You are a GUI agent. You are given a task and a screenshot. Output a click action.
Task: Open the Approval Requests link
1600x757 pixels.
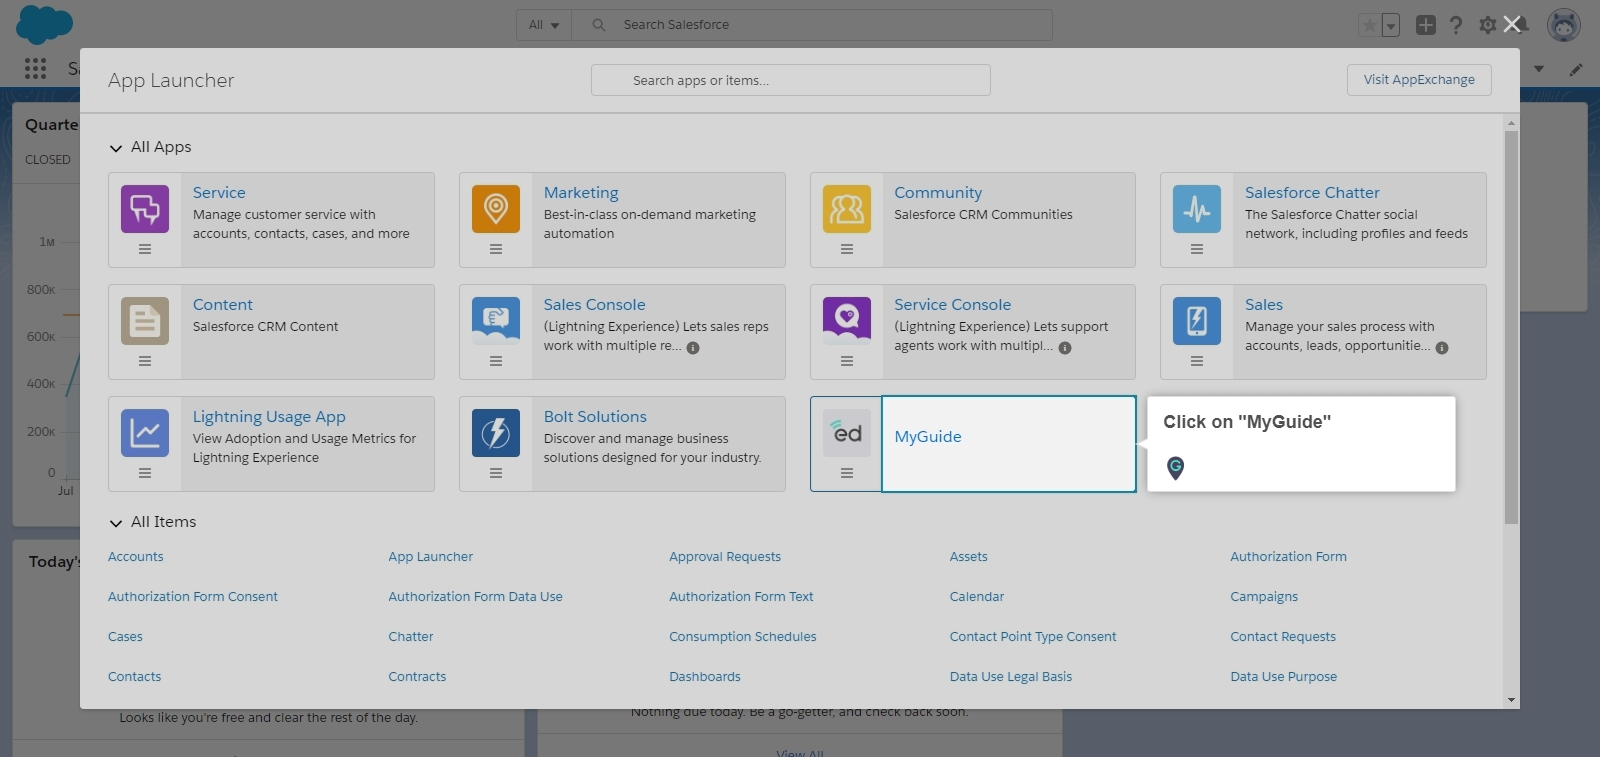[725, 557]
